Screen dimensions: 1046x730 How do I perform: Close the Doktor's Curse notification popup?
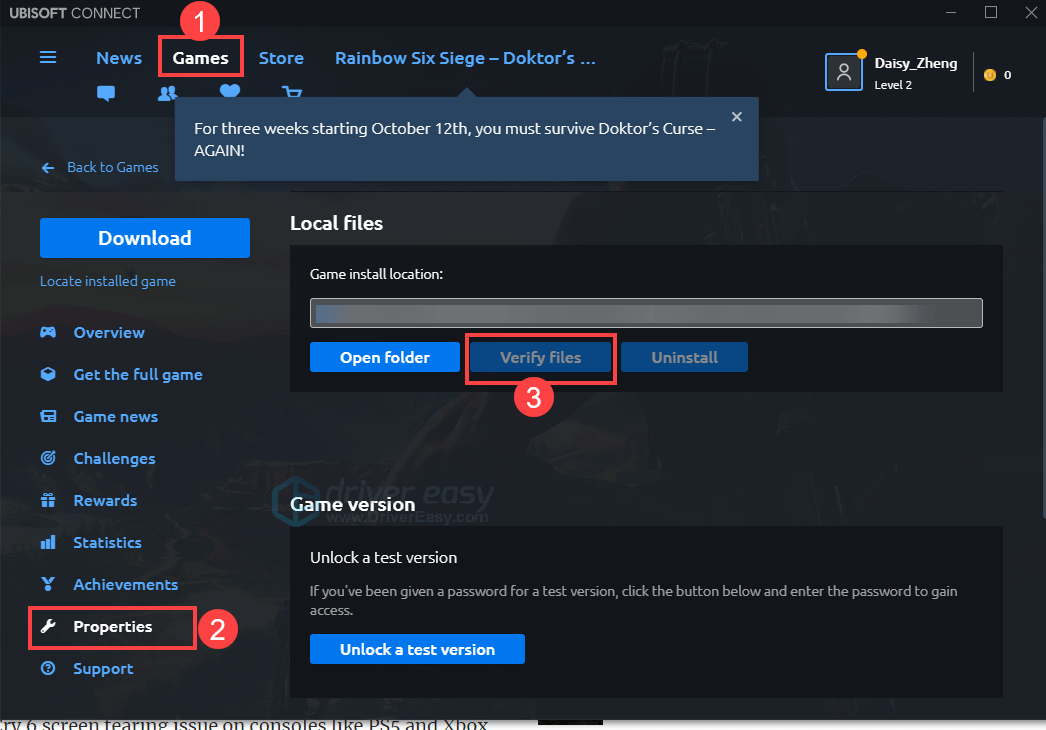736,117
